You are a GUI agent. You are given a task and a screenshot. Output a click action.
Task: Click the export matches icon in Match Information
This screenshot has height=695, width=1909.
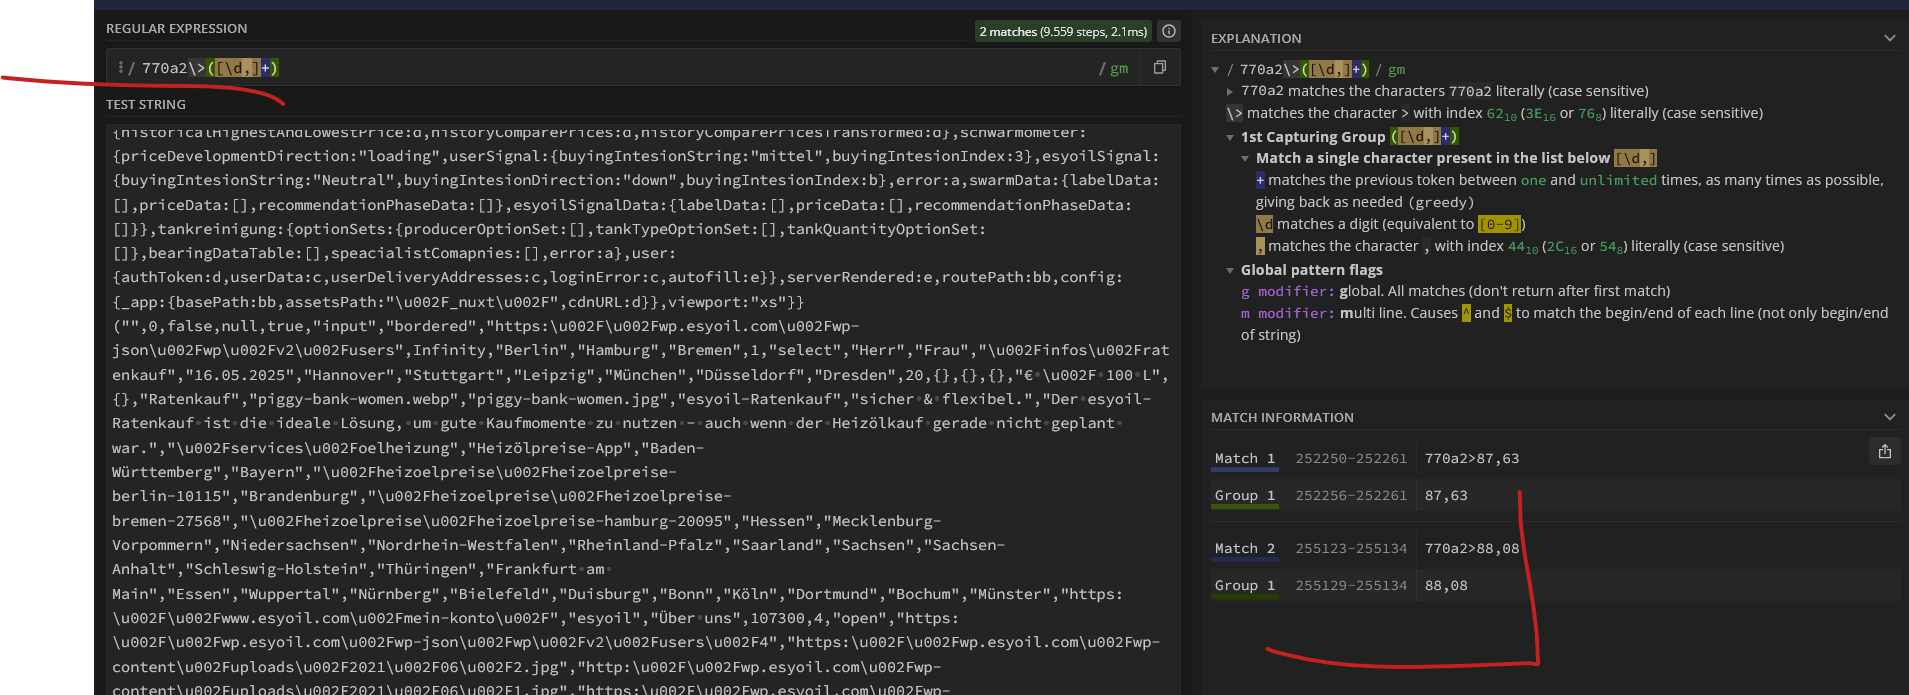click(1884, 451)
